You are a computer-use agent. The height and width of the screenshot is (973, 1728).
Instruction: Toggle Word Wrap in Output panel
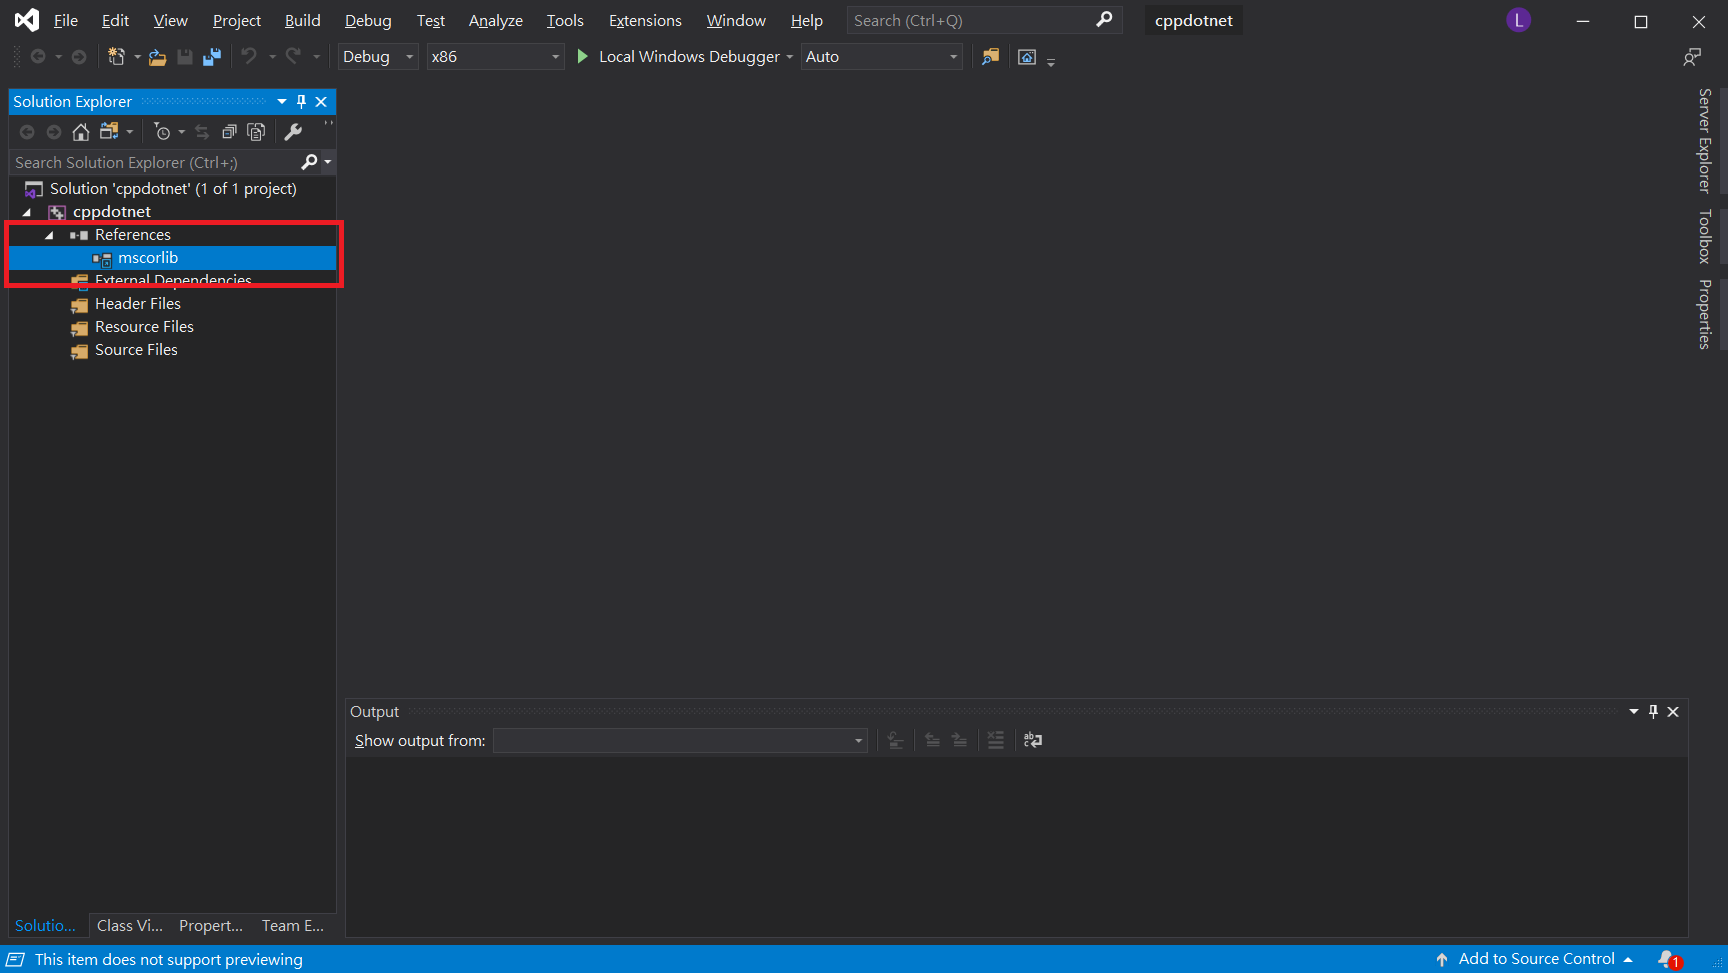click(x=1033, y=740)
